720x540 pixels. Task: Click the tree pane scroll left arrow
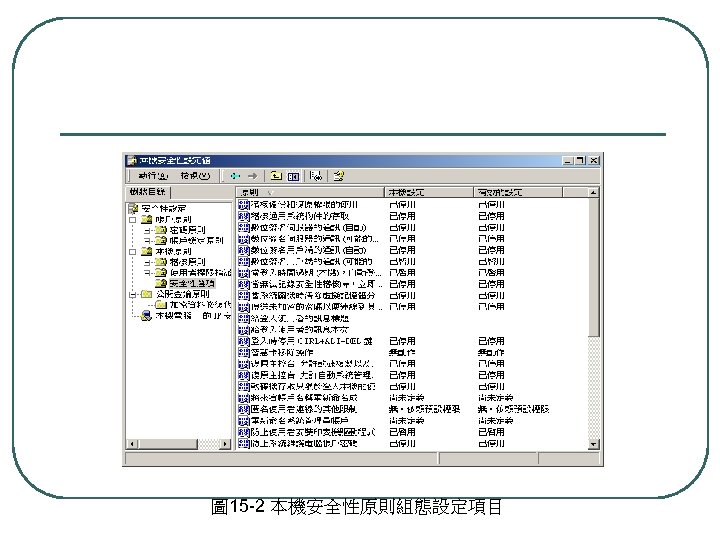click(x=132, y=444)
